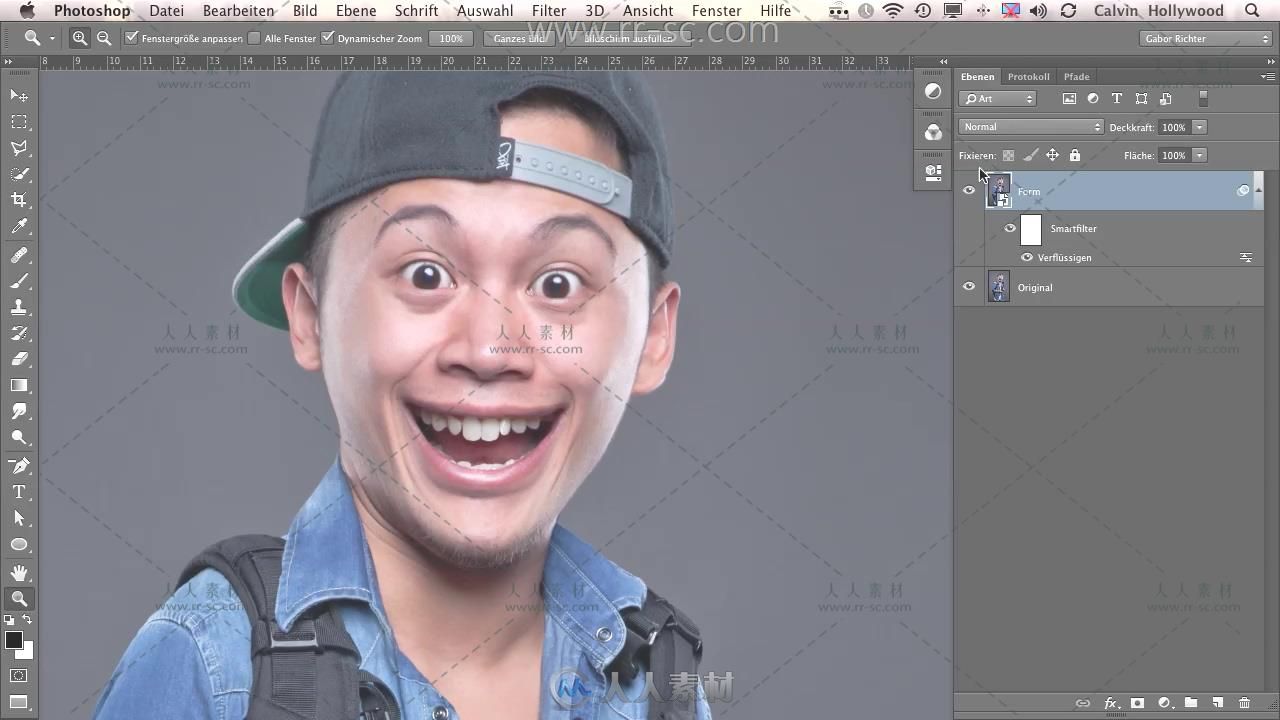Select the Quick Selection tool
Image resolution: width=1280 pixels, height=720 pixels.
click(x=19, y=174)
